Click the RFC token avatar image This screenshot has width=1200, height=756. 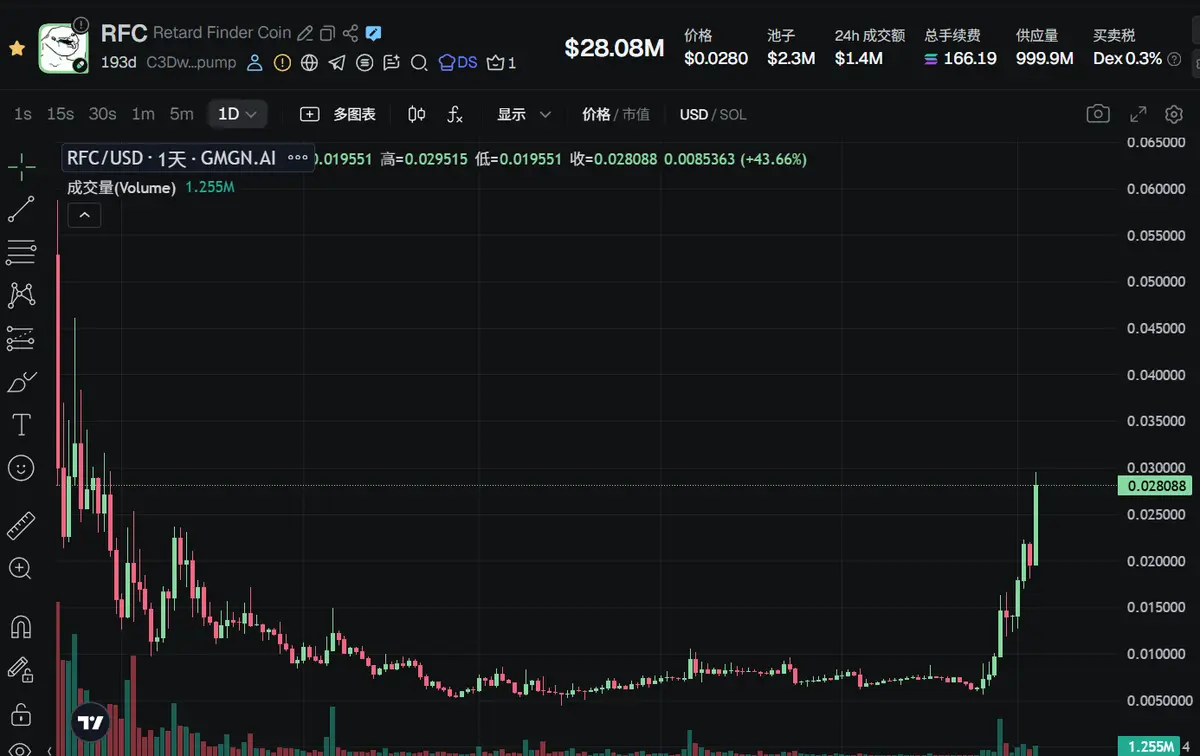62,48
